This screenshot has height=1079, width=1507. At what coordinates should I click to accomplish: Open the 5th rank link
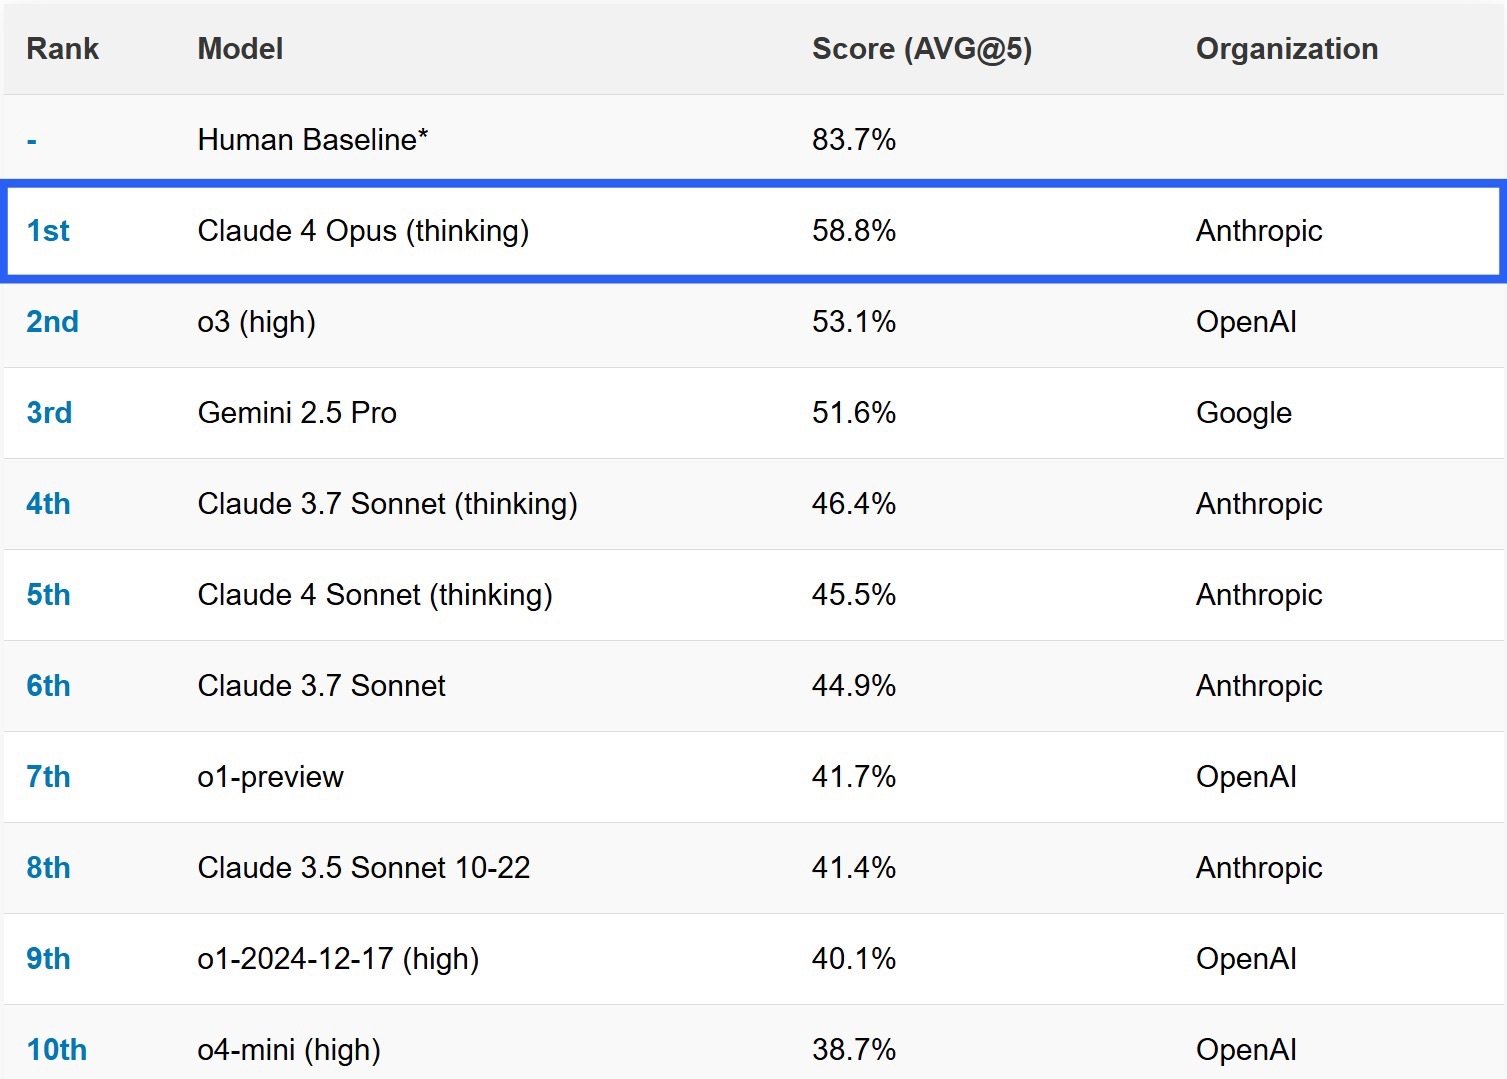point(48,595)
